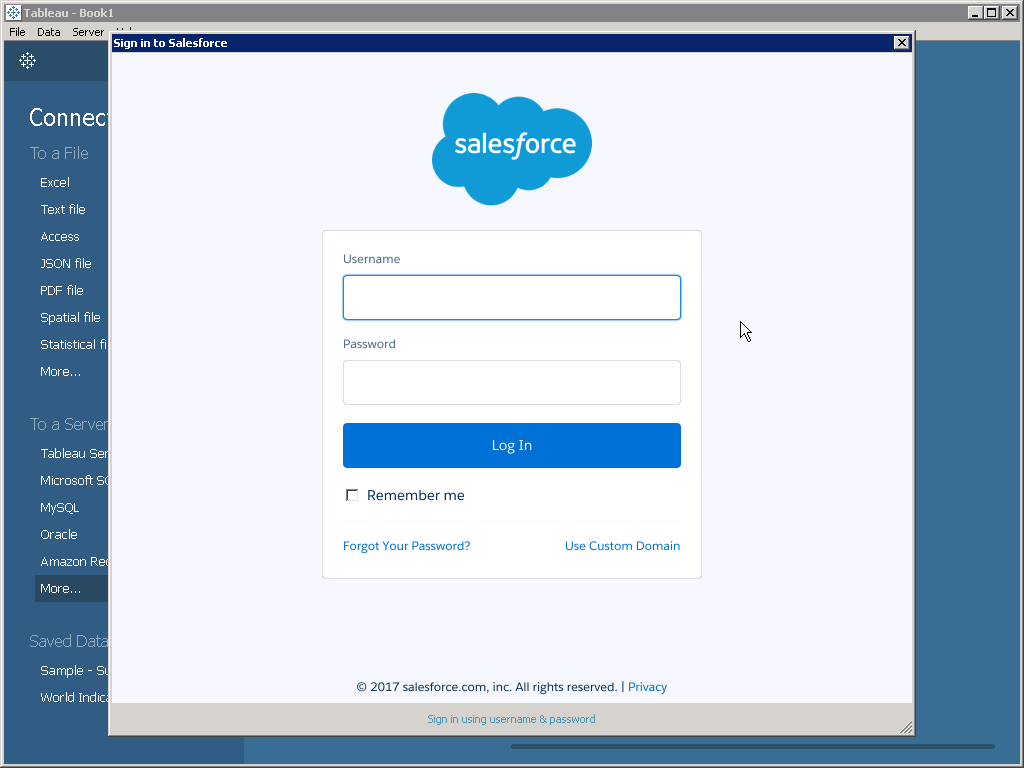Open the Forgot Your Password link

coord(406,546)
